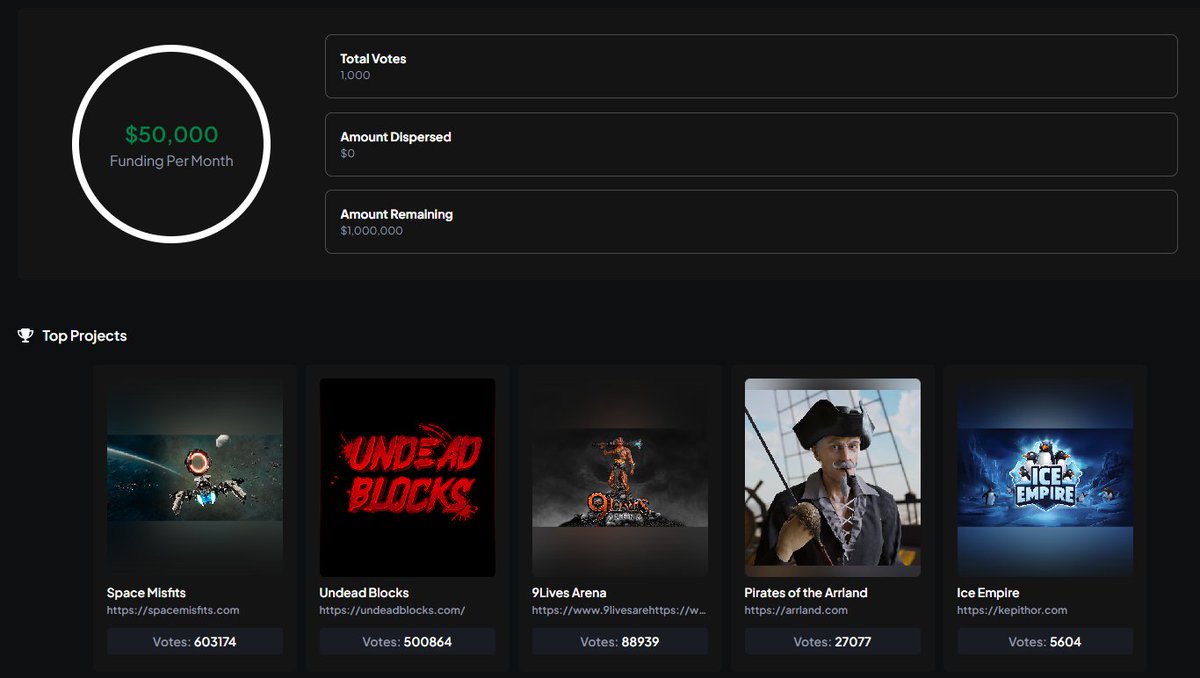Click the Total Votes stat box
The width and height of the screenshot is (1200, 678).
[x=751, y=66]
